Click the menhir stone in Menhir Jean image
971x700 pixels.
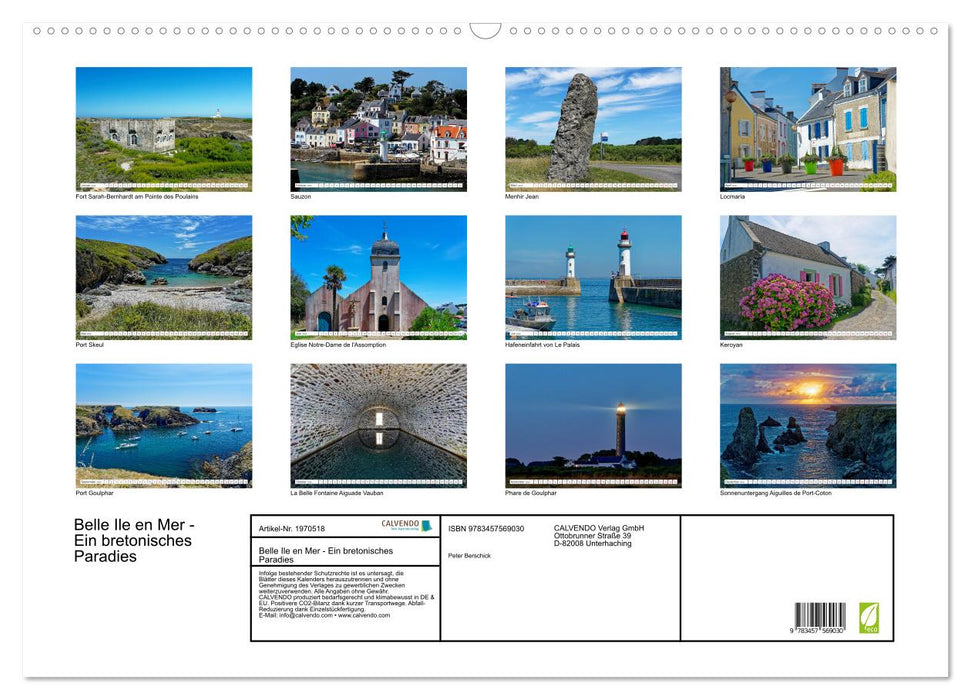pos(576,125)
